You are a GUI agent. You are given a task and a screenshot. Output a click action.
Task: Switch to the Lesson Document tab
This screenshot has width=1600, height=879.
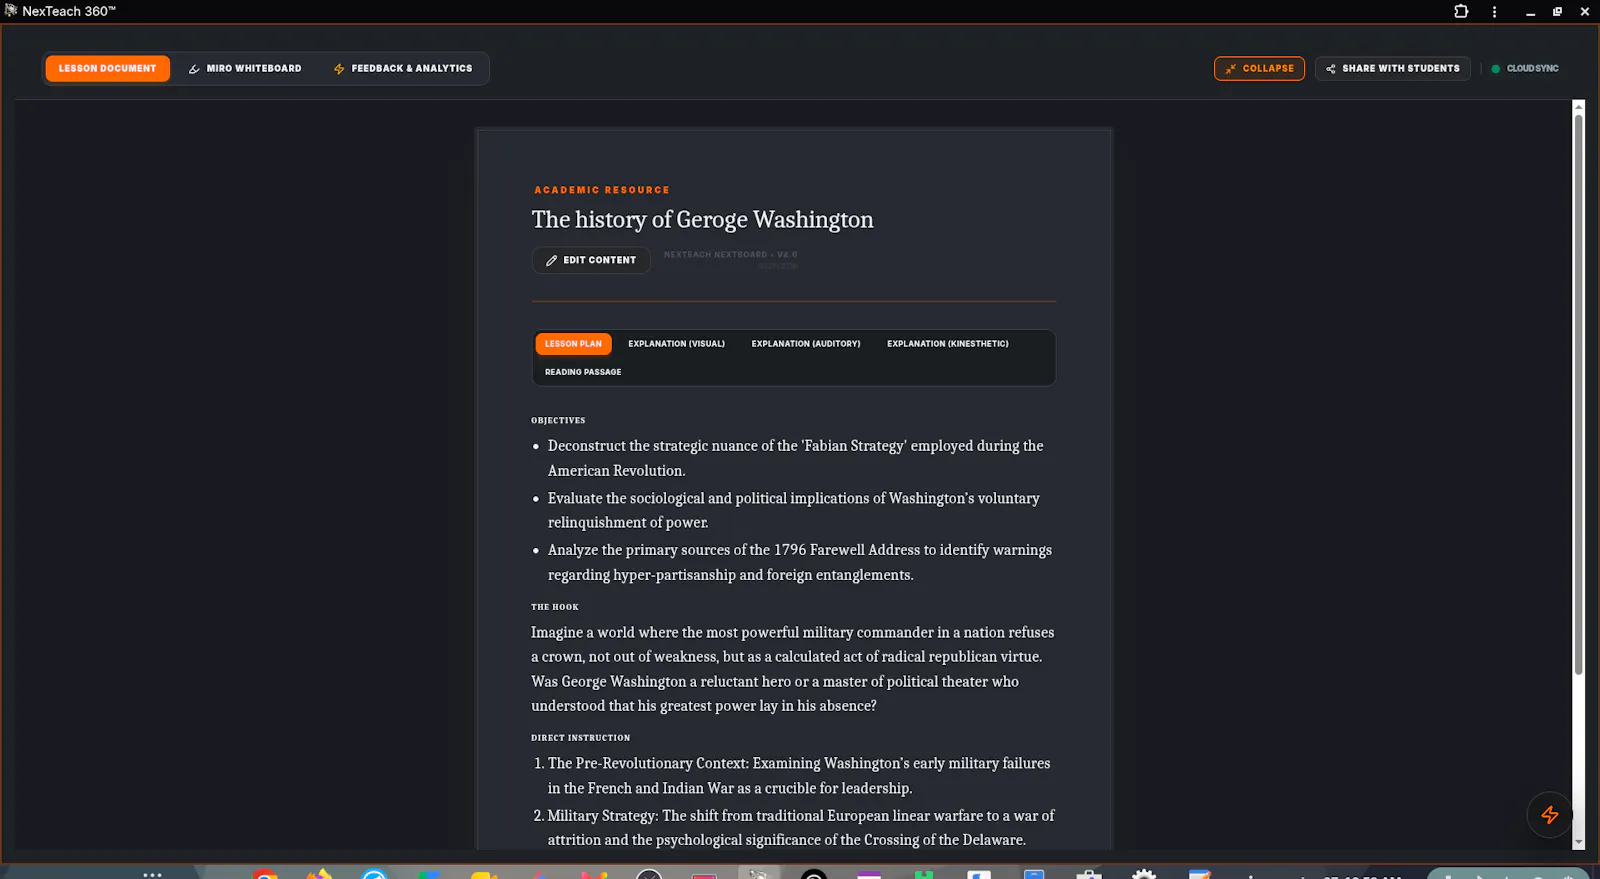tap(107, 68)
